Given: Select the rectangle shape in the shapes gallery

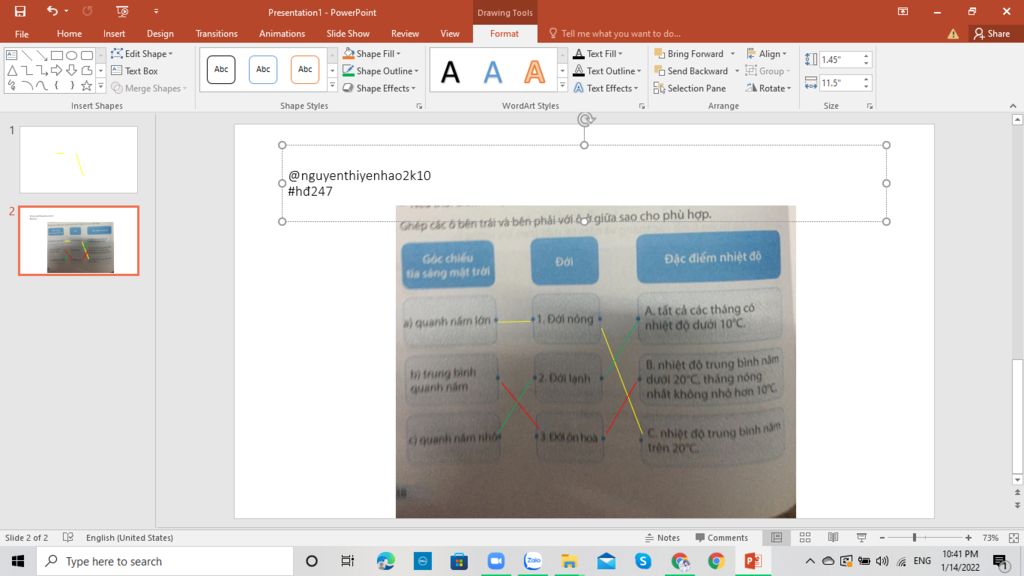Looking at the screenshot, I should click(x=57, y=56).
